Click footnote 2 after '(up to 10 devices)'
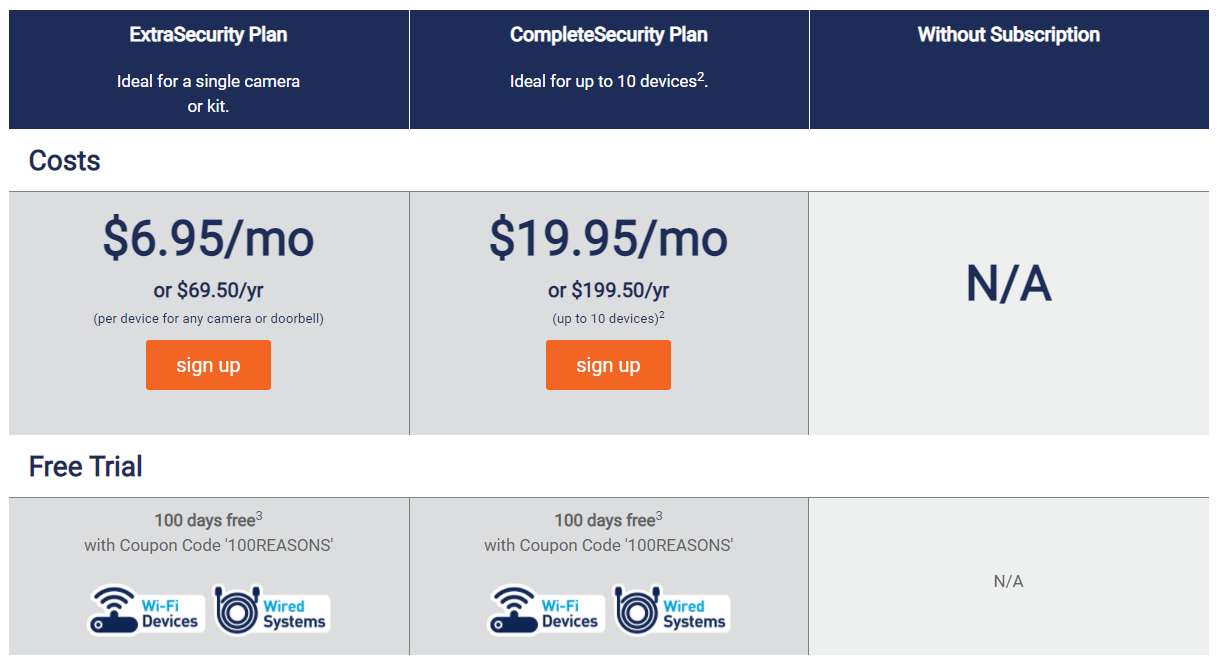This screenshot has height=668, width=1221. coord(662,315)
